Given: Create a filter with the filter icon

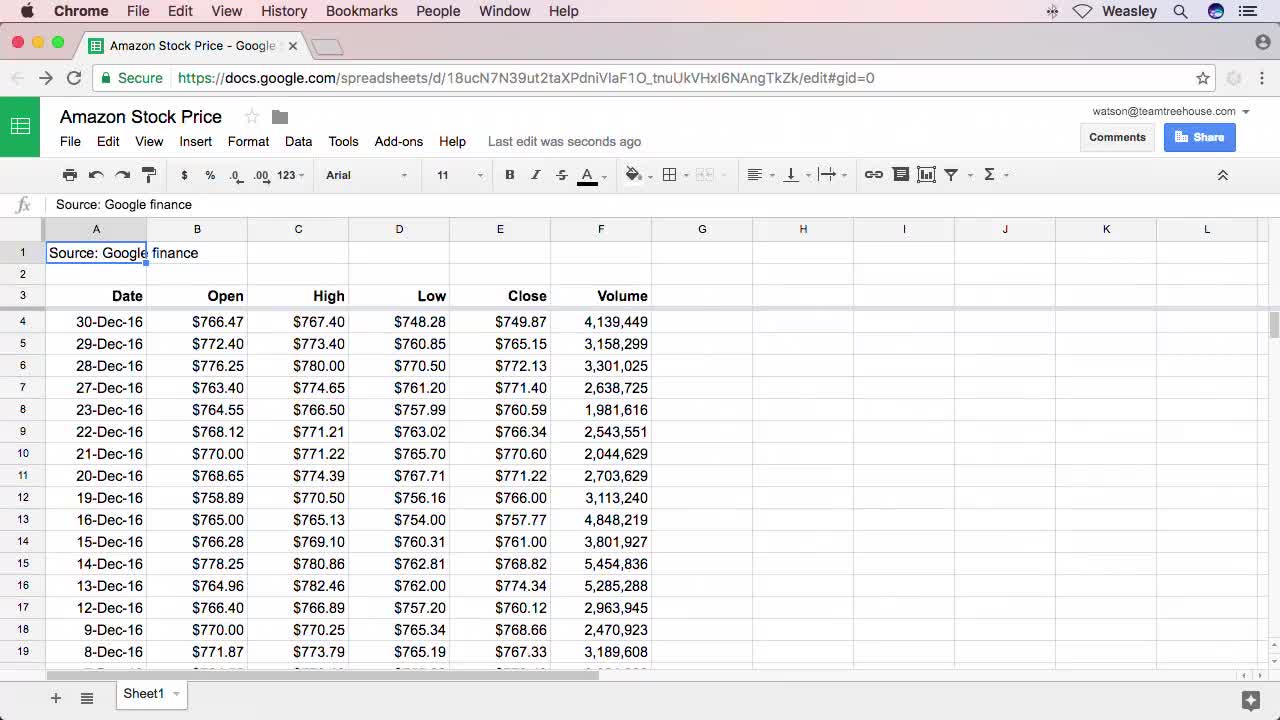Looking at the screenshot, I should [945, 174].
